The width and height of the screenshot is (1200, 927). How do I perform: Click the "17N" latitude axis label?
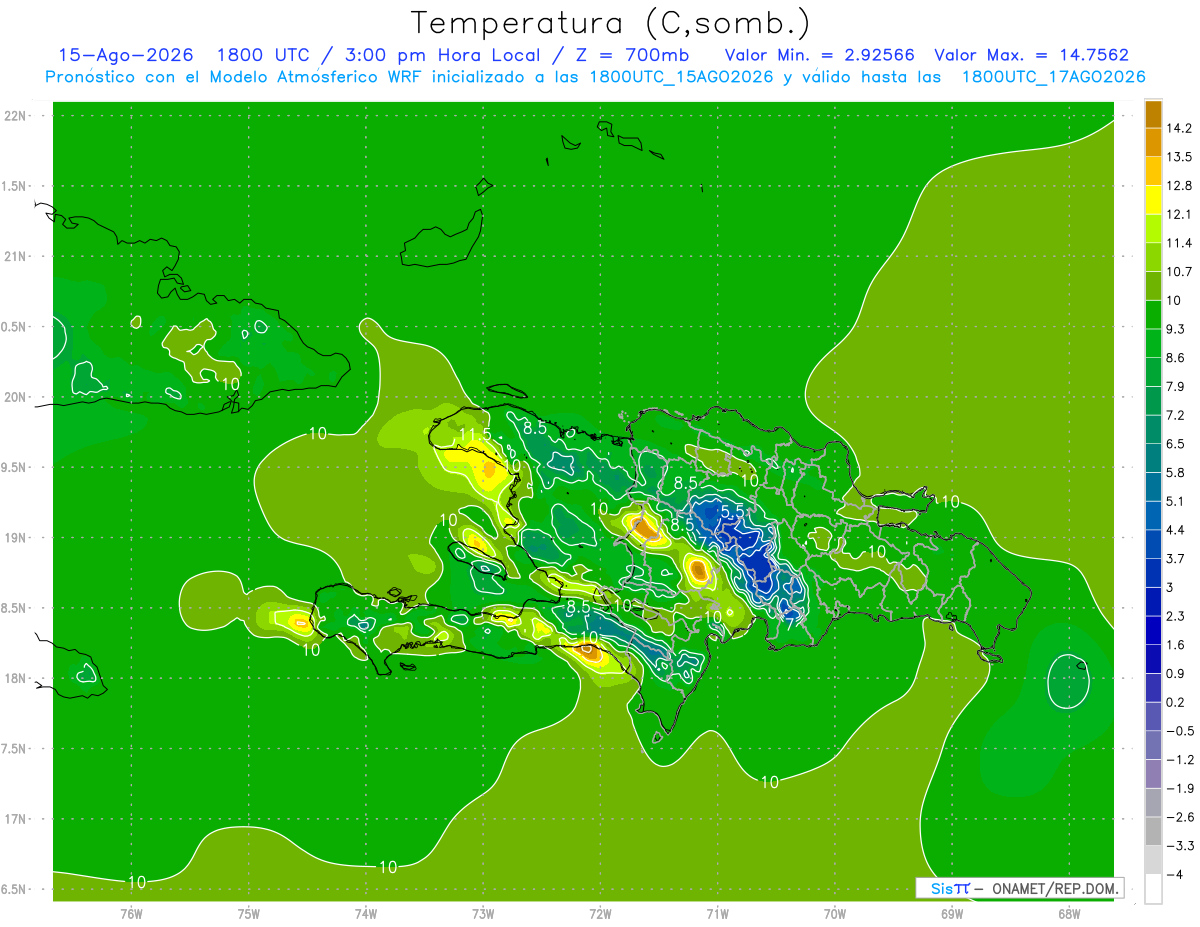click(17, 820)
